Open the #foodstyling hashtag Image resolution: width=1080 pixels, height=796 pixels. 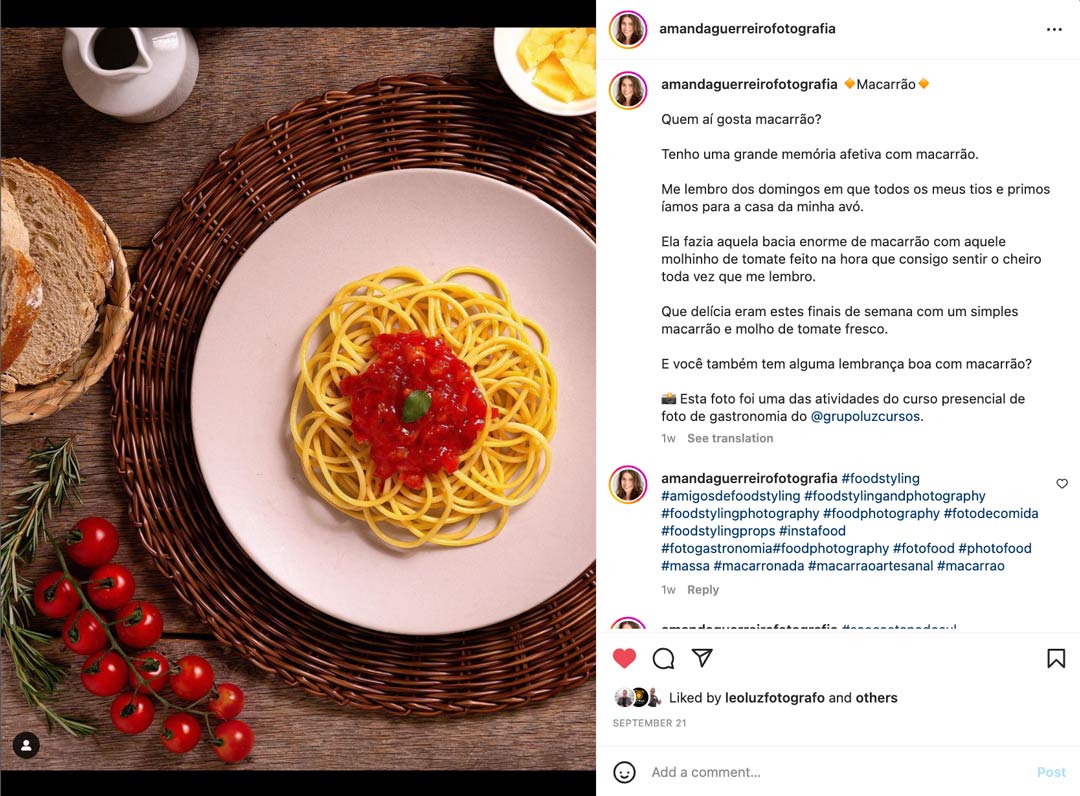pyautogui.click(x=880, y=478)
